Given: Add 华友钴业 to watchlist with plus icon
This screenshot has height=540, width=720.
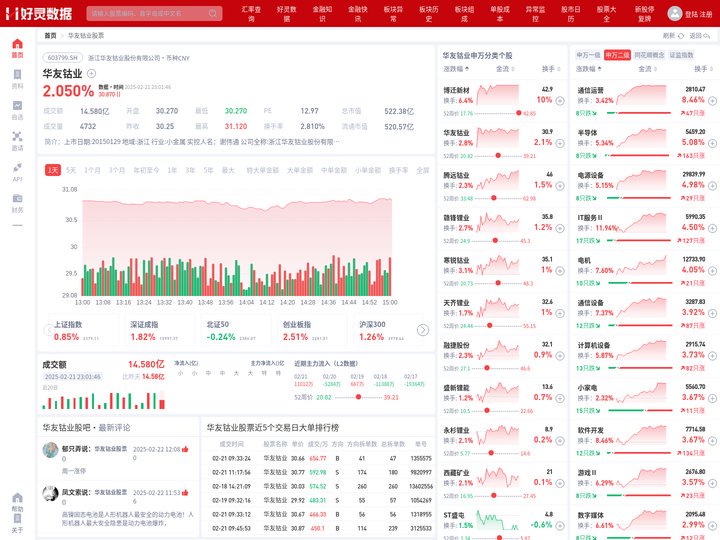Looking at the screenshot, I should pos(91,73).
